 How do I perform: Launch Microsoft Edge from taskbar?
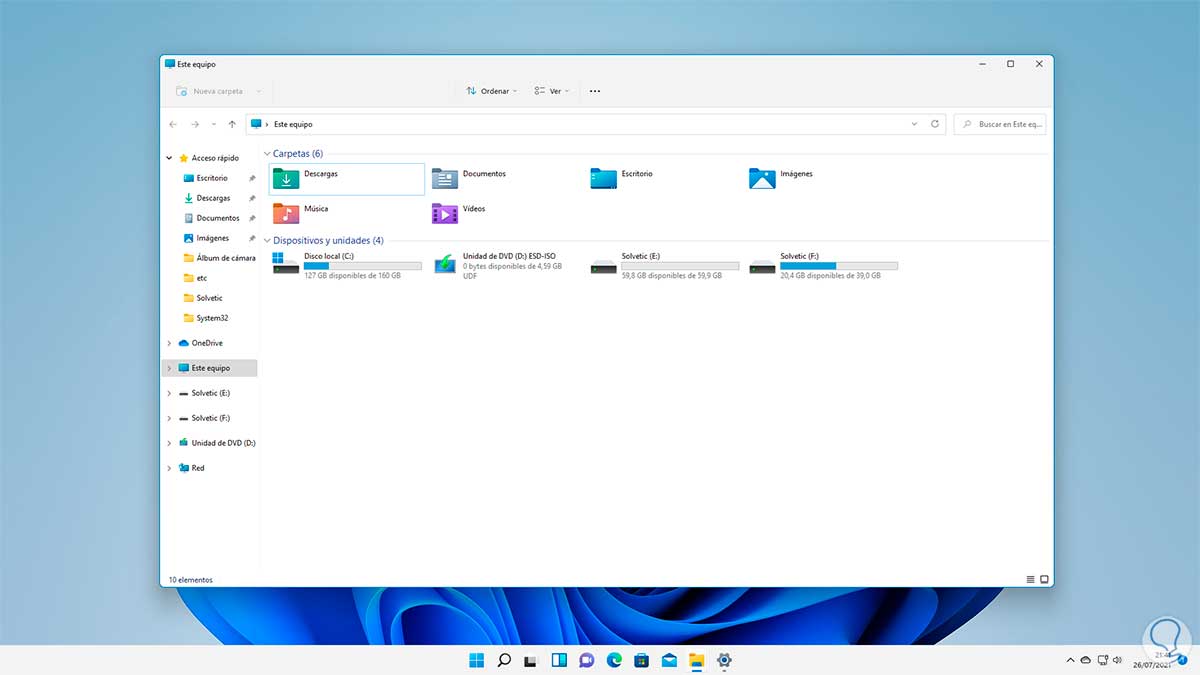point(614,660)
